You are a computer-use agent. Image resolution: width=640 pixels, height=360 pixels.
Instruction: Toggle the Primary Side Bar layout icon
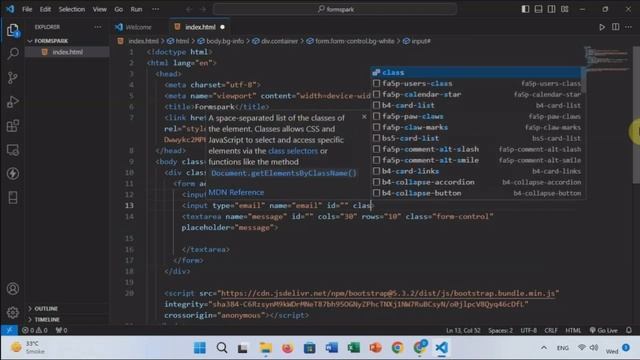click(x=525, y=9)
